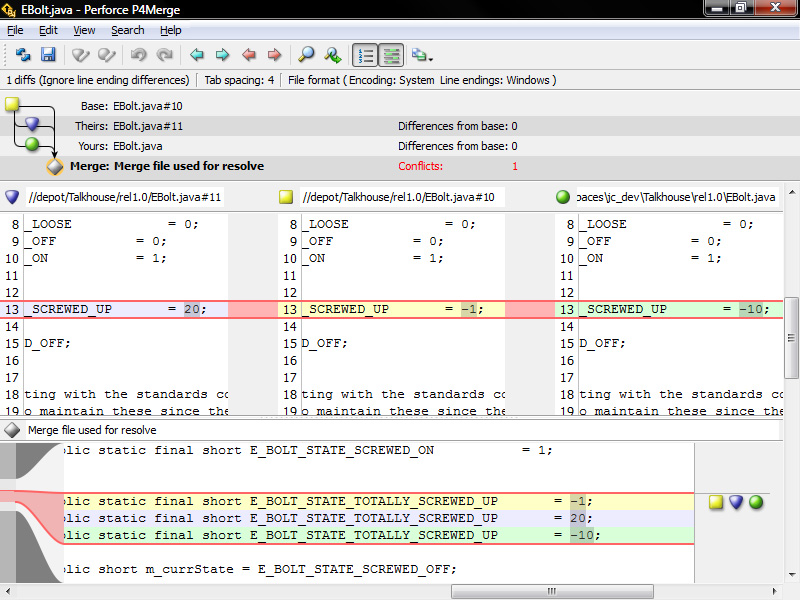Open Find using the magnifying glass icon

pyautogui.click(x=307, y=55)
